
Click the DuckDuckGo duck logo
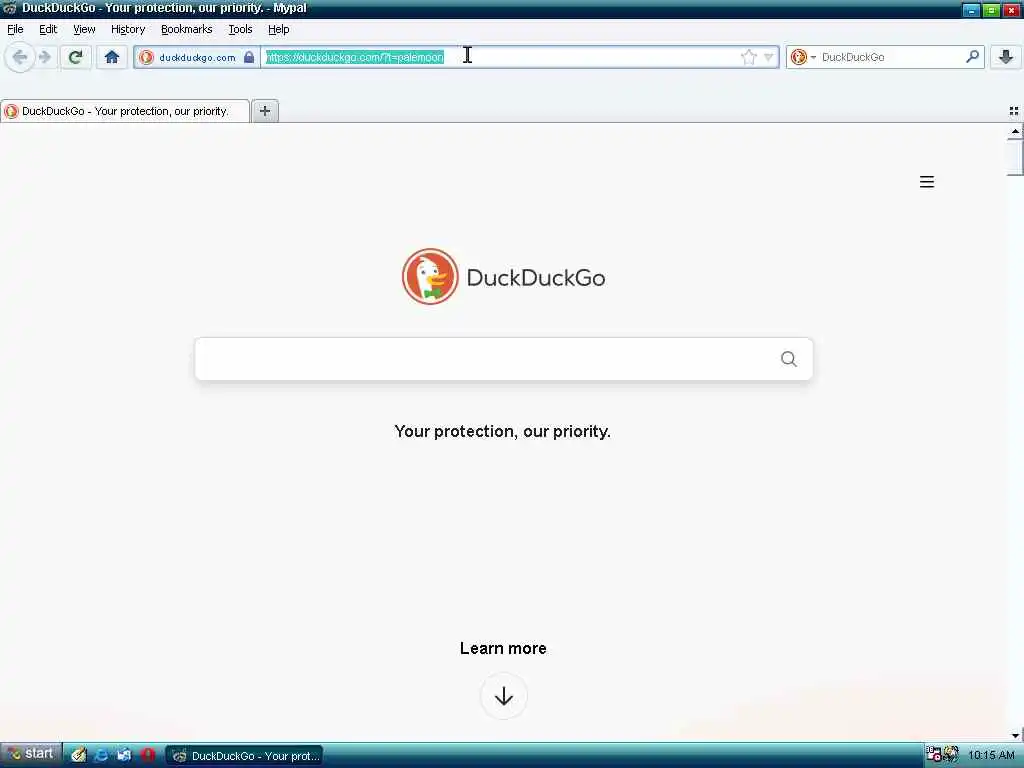(430, 276)
